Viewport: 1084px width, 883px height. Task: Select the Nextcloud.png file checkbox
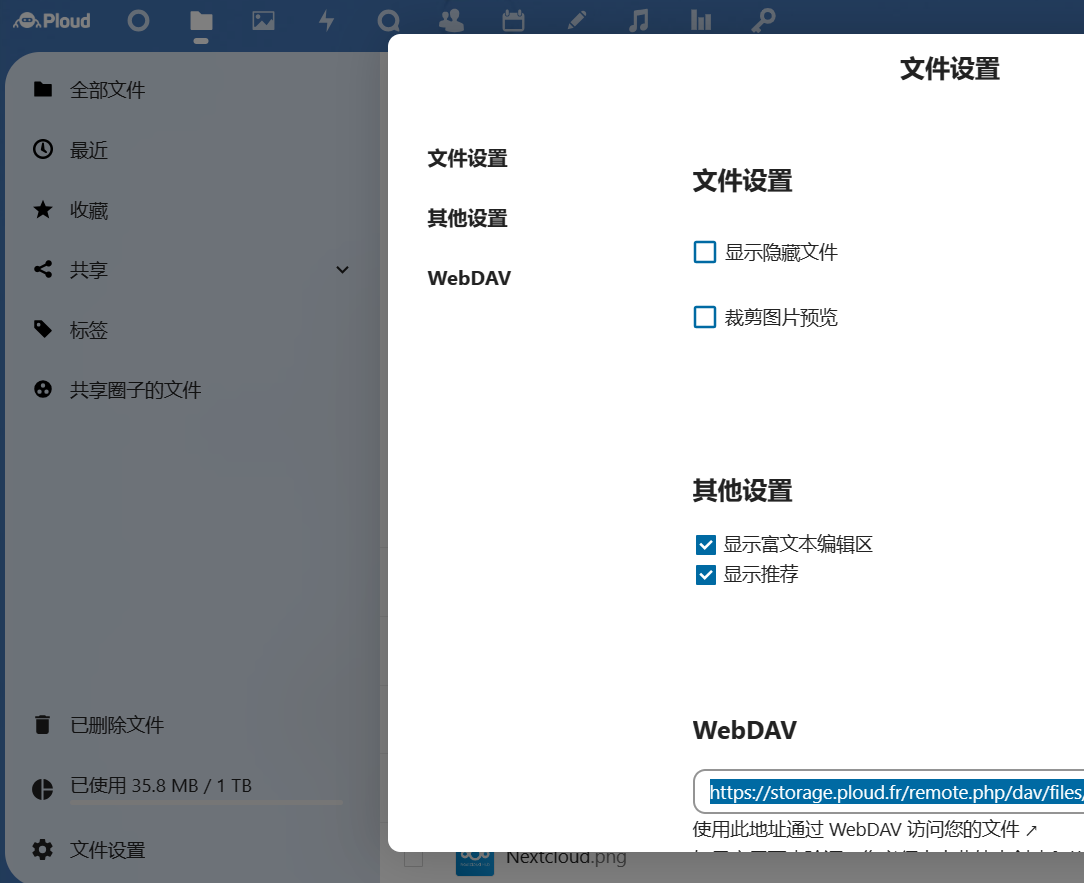click(413, 858)
